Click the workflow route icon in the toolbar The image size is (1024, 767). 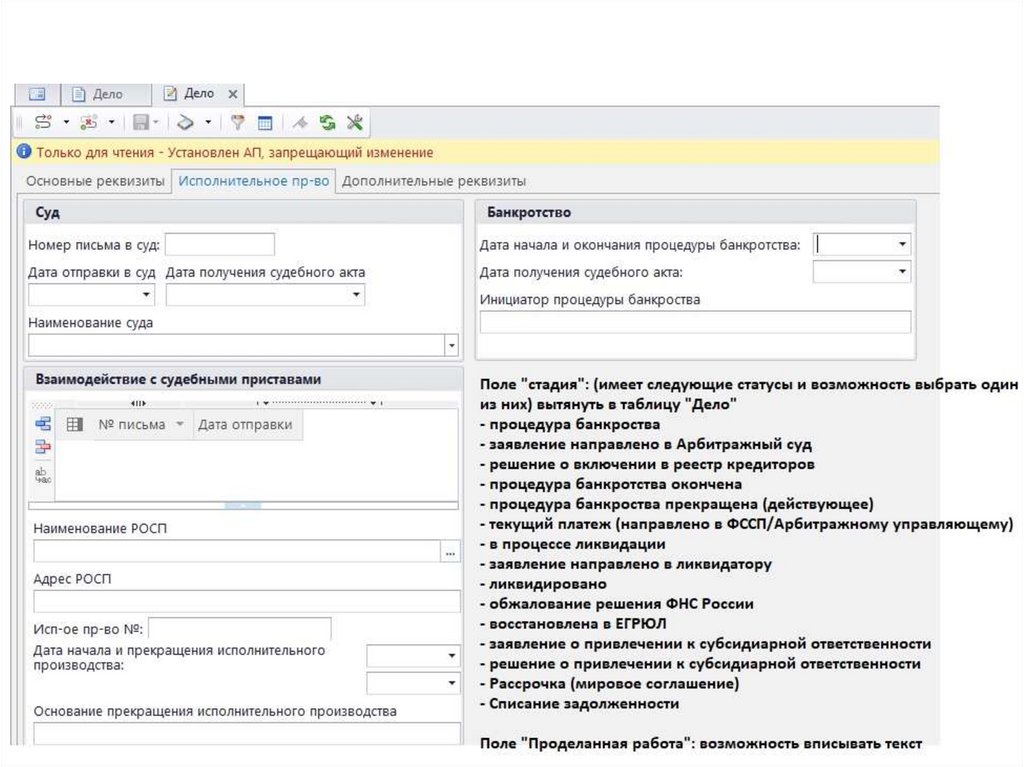[x=43, y=122]
